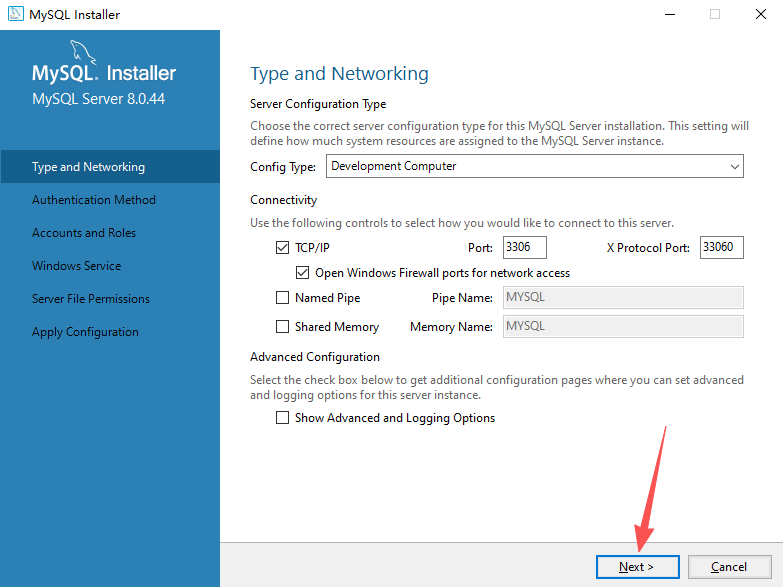Click the 'Server Configuration Type' label

(x=318, y=104)
